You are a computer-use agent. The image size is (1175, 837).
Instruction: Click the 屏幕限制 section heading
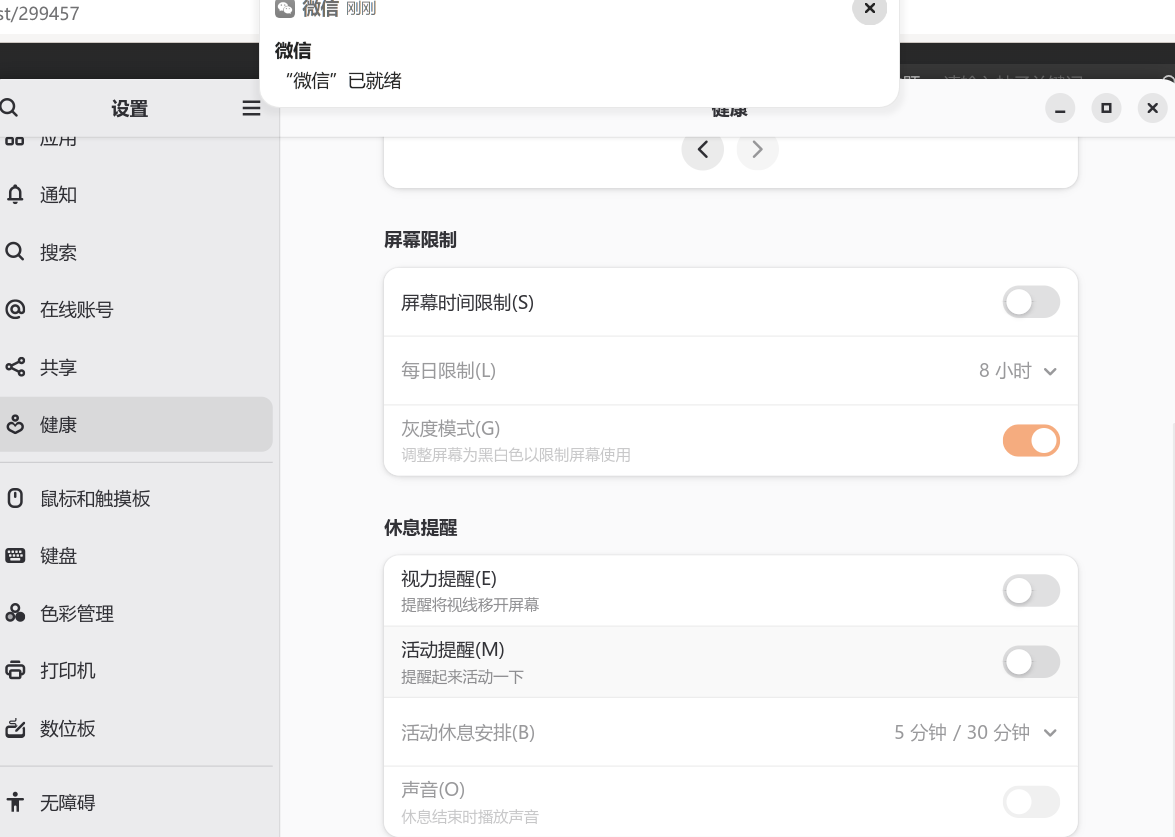click(420, 240)
